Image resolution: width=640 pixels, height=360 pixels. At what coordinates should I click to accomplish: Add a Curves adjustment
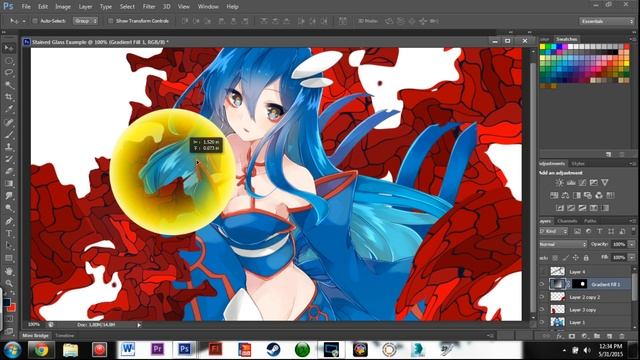coord(582,182)
